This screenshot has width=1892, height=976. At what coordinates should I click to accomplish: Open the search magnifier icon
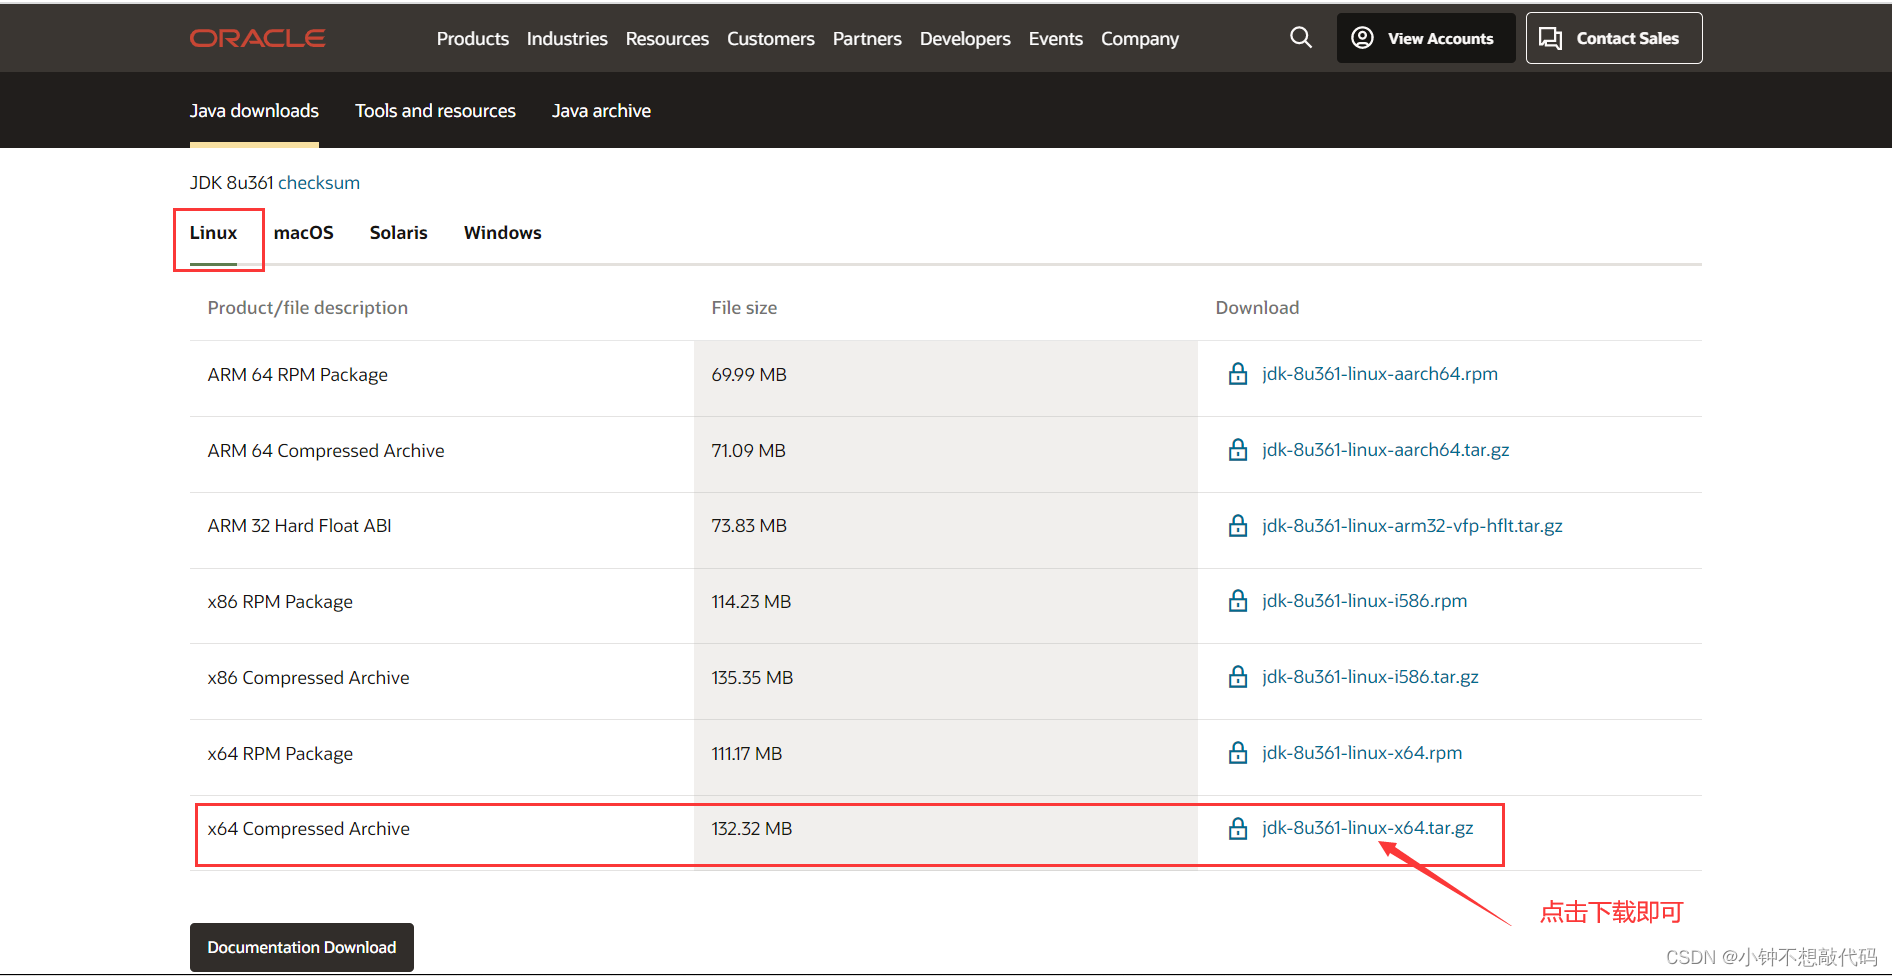point(1301,38)
